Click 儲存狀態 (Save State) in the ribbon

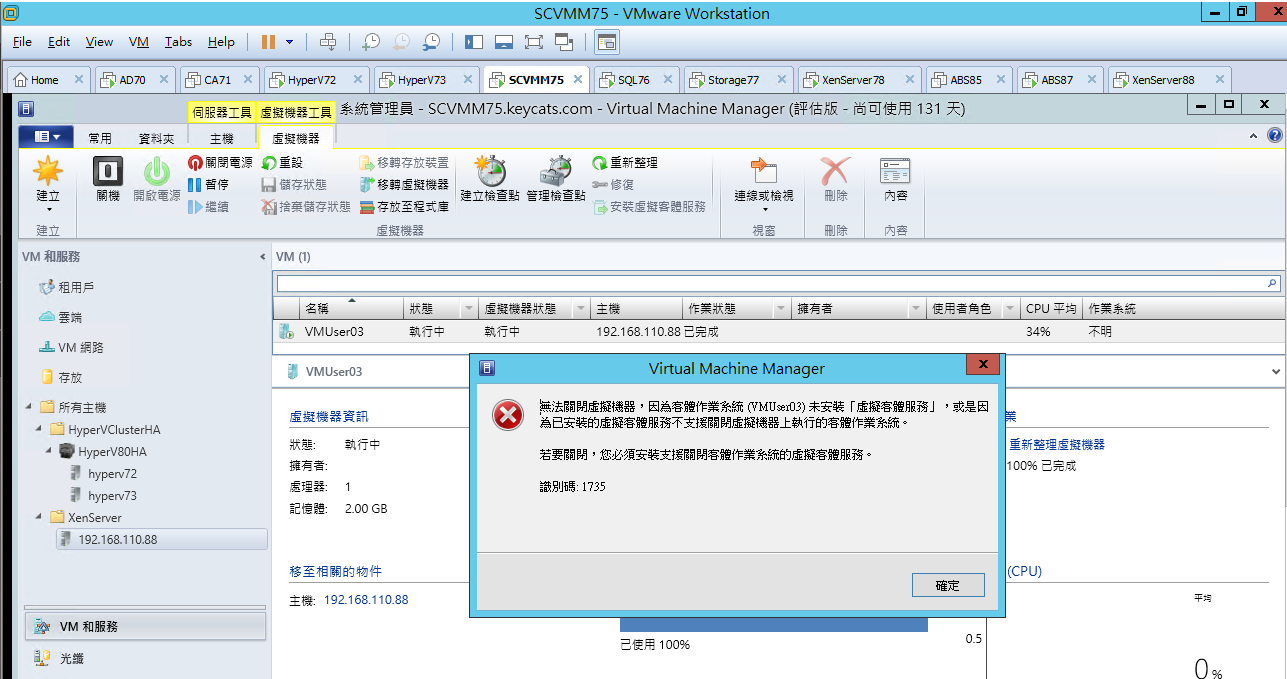[294, 184]
